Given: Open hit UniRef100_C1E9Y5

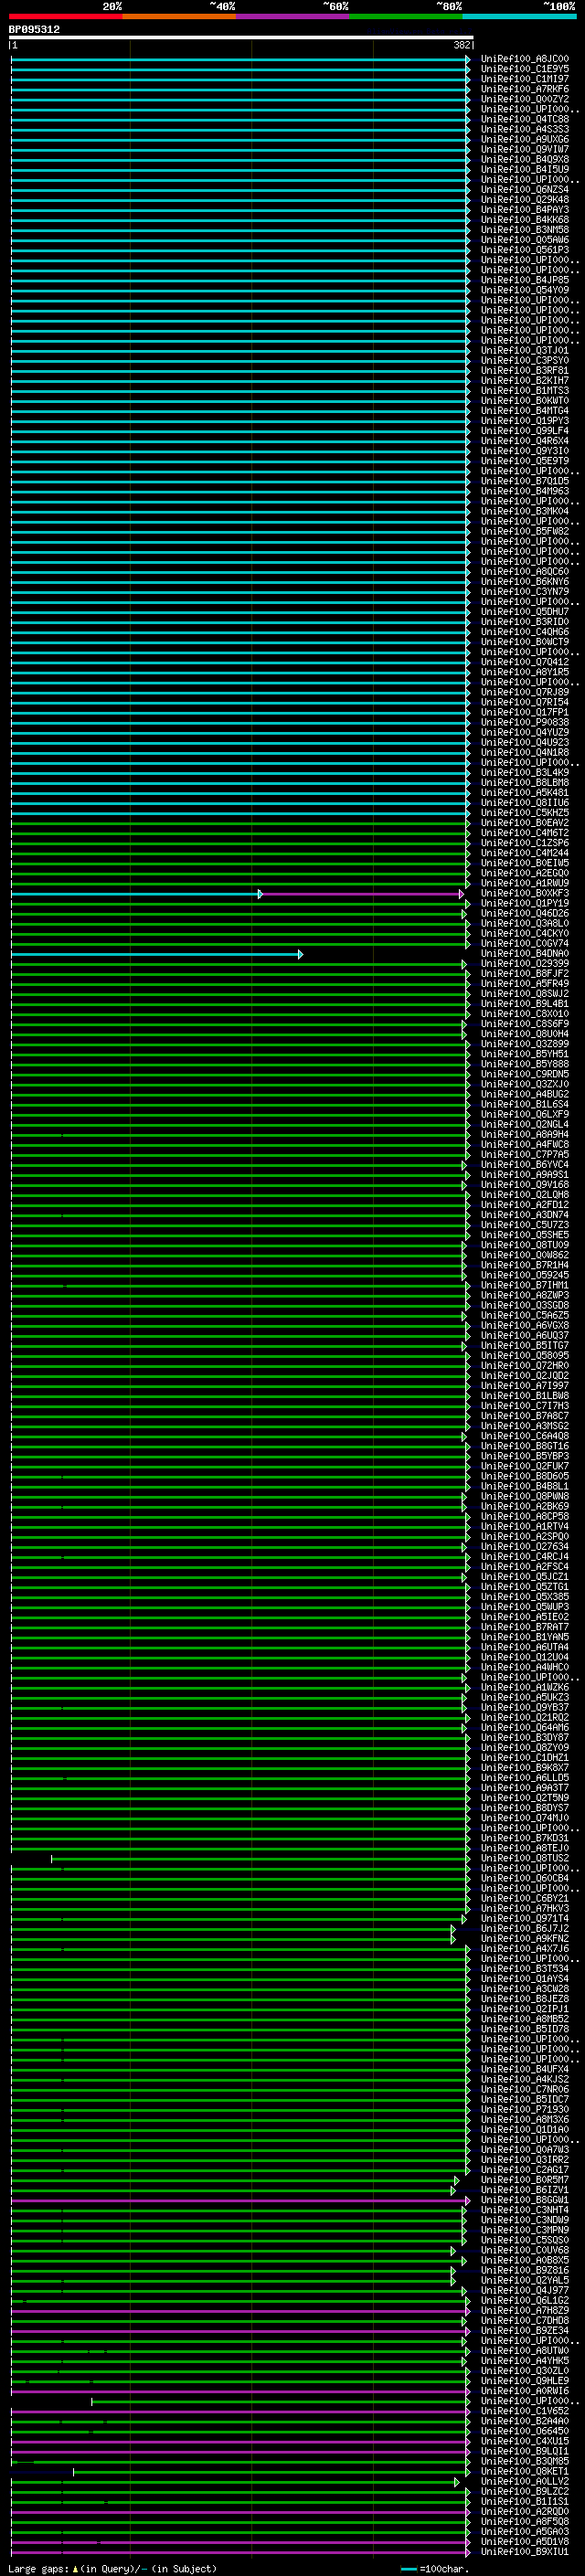Looking at the screenshot, I should pyautogui.click(x=524, y=69).
